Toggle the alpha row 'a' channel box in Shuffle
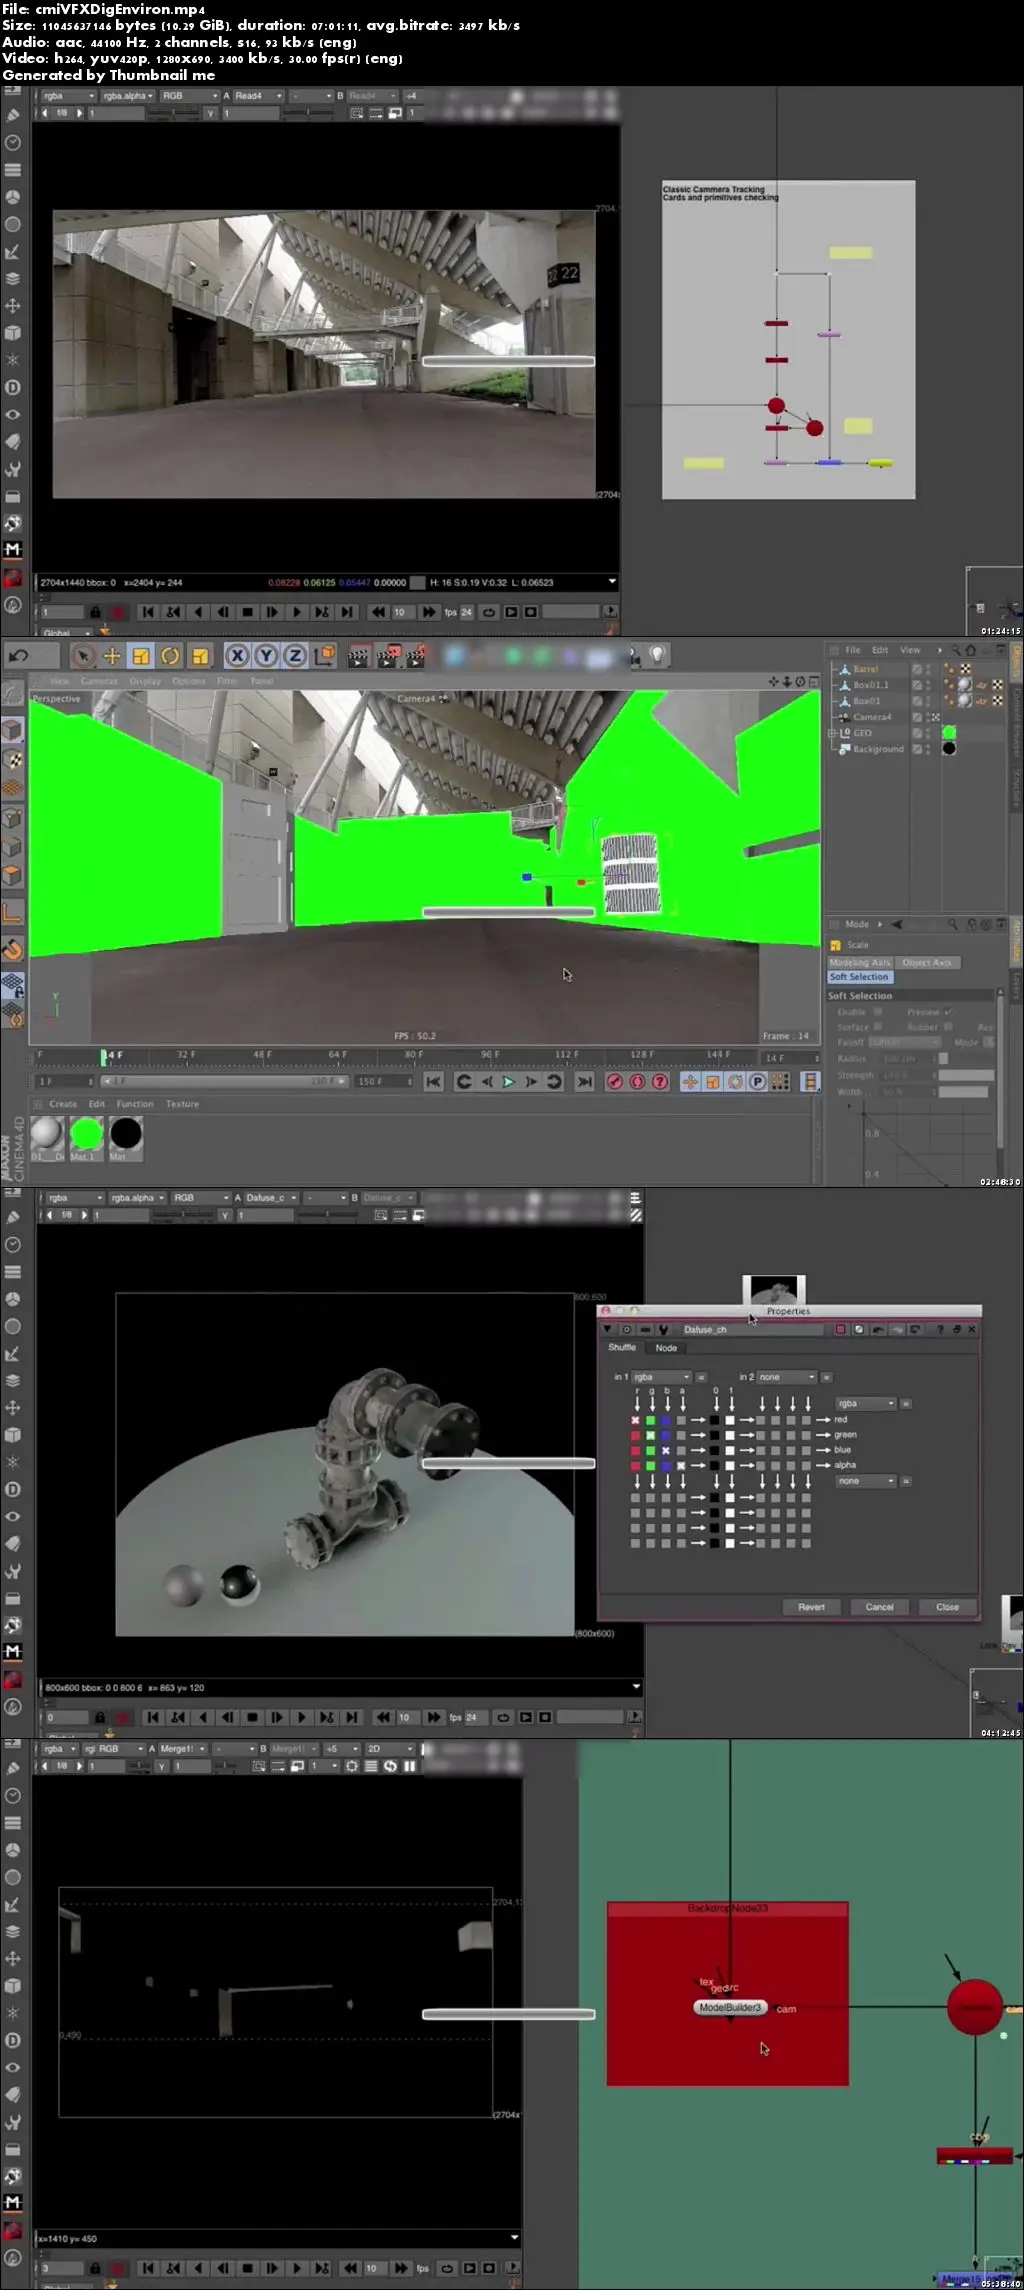 tap(681, 1466)
